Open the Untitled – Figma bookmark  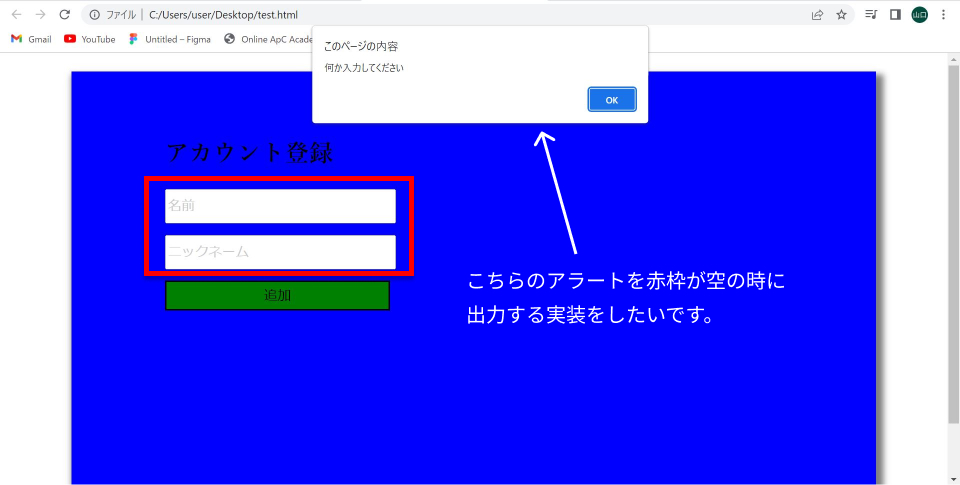point(170,39)
